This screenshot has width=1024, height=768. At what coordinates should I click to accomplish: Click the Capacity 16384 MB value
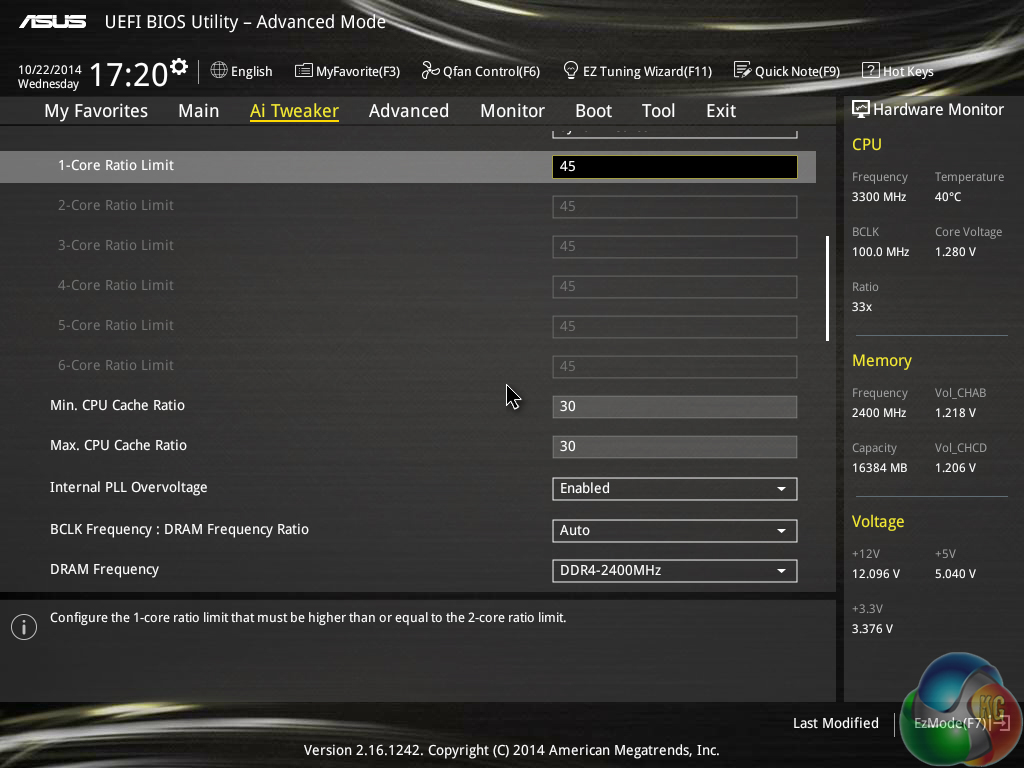pyautogui.click(x=880, y=468)
